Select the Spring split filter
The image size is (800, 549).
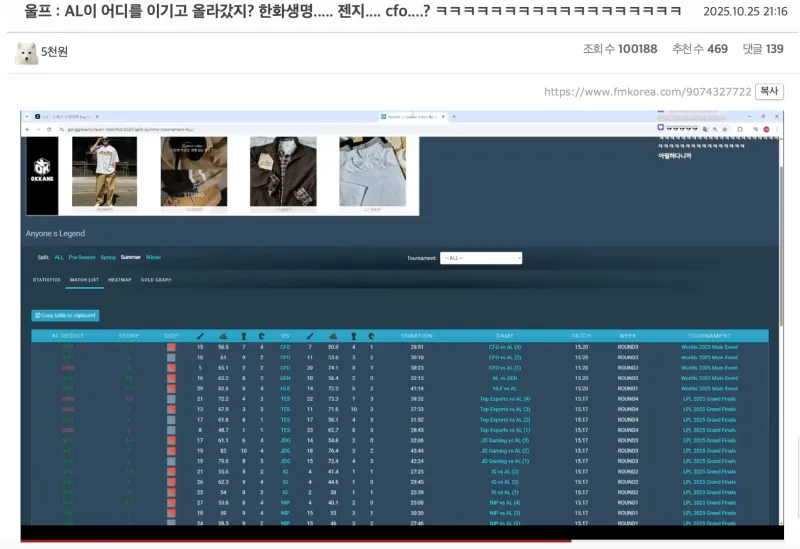click(109, 257)
